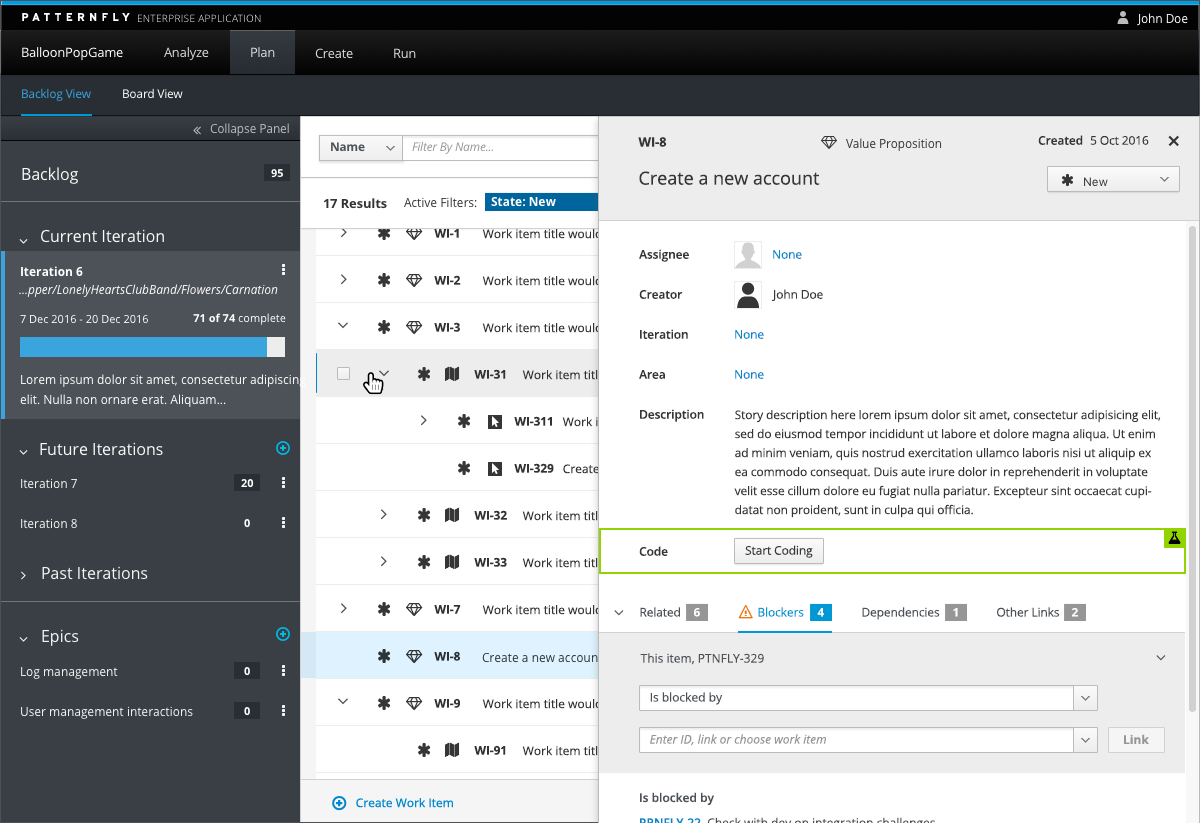The height and width of the screenshot is (823, 1200).
Task: Click the book type icon of WI-31
Action: [452, 374]
